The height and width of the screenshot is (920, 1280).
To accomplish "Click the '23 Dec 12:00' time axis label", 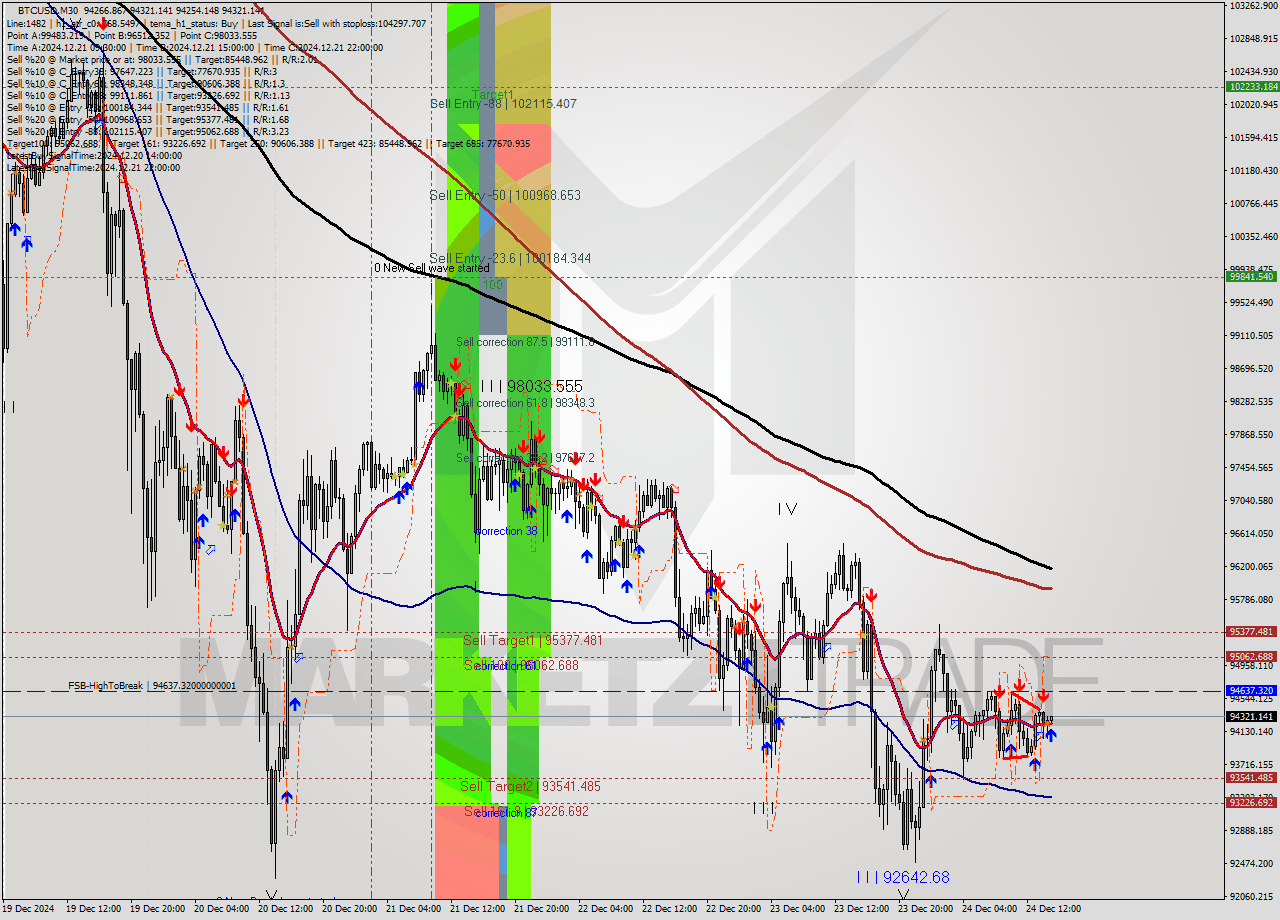I will pyautogui.click(x=862, y=909).
